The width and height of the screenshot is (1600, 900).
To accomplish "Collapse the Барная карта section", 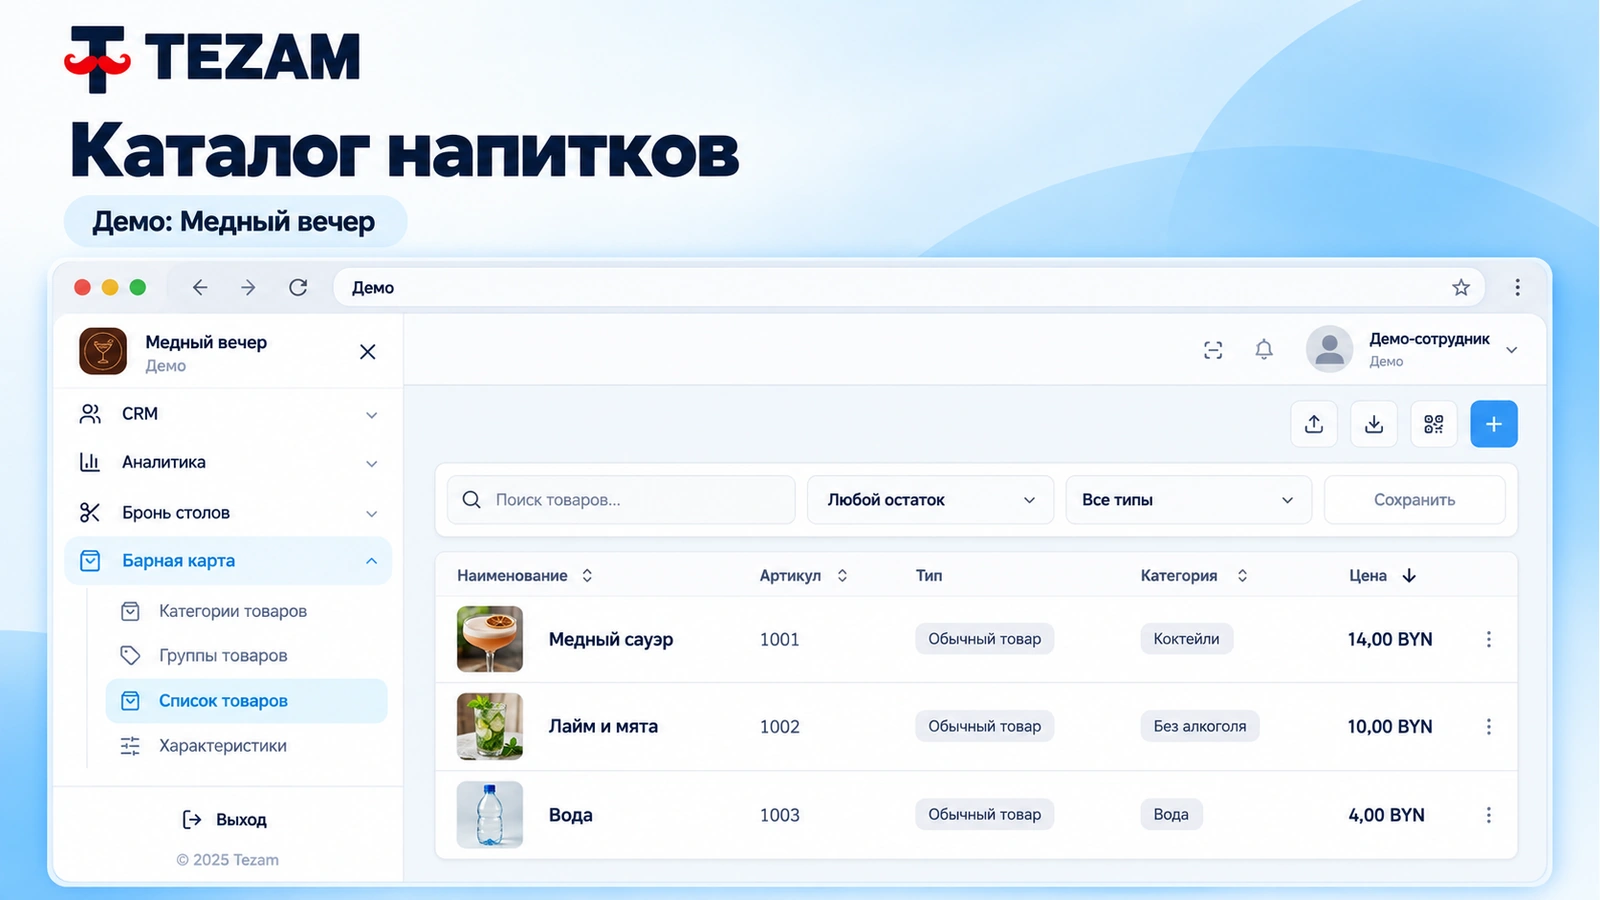I will (x=229, y=561).
